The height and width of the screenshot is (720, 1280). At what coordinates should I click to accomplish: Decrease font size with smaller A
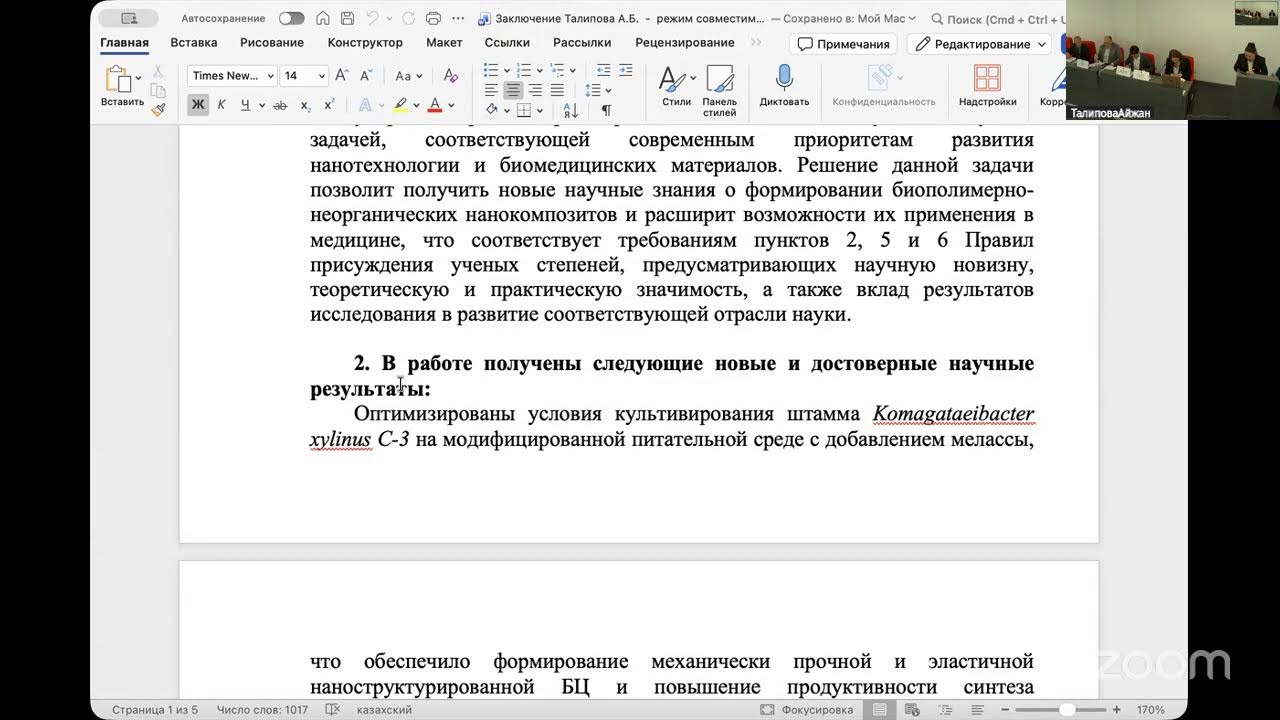point(366,76)
